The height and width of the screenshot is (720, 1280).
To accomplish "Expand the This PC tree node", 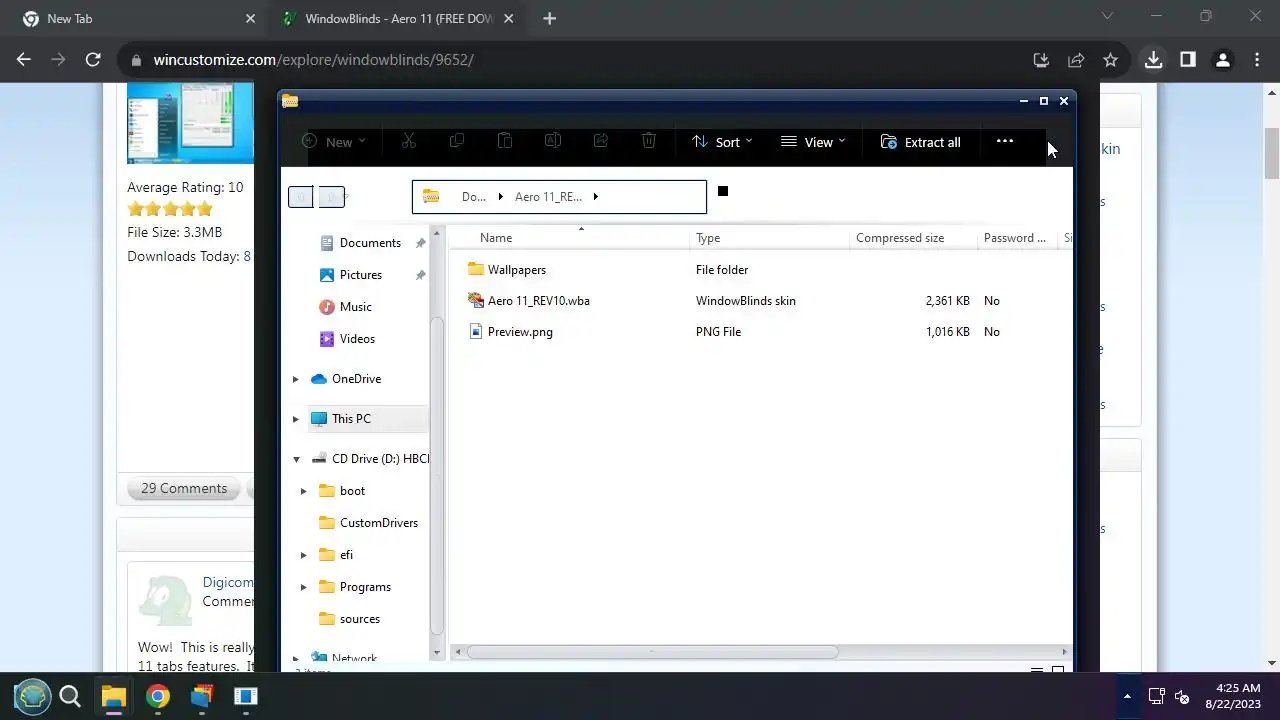I will 296,419.
